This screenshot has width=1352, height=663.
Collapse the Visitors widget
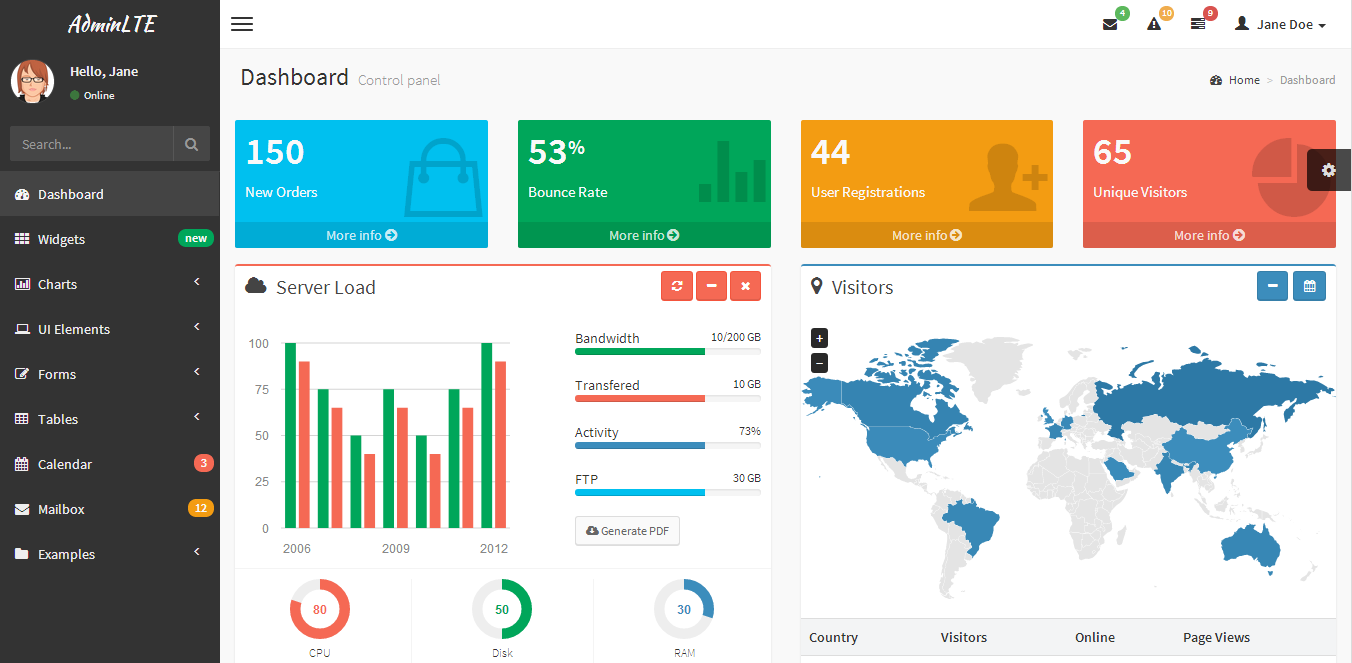pyautogui.click(x=1272, y=286)
